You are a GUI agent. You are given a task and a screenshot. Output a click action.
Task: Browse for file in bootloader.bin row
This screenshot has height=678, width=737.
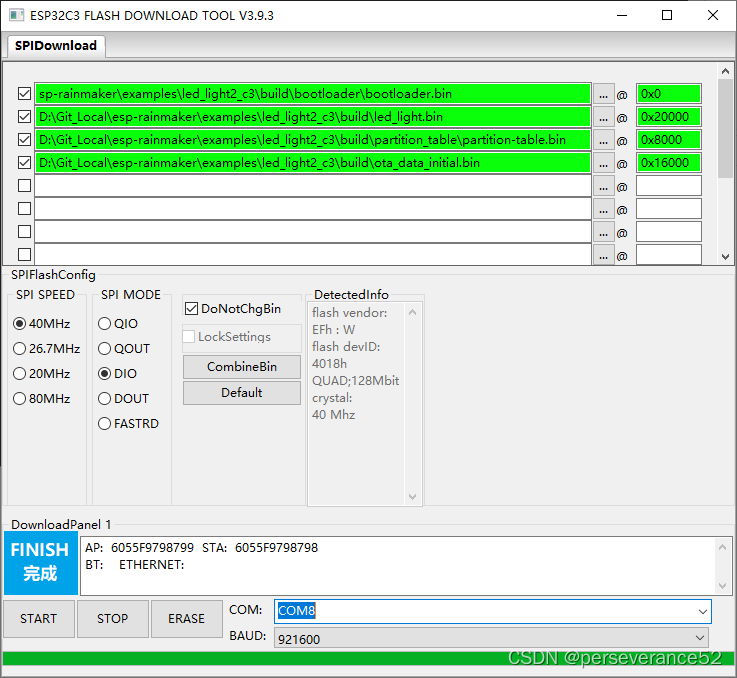tap(604, 94)
